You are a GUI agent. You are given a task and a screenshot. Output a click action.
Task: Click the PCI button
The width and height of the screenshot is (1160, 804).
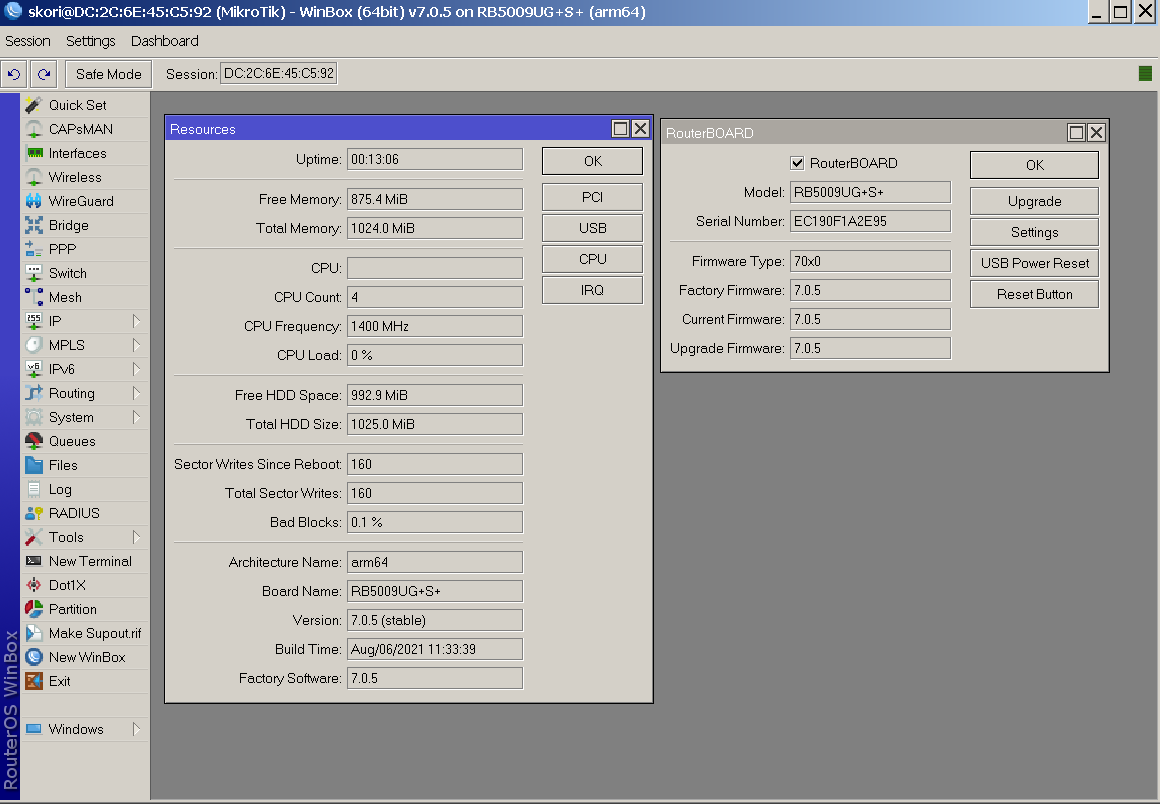(x=593, y=197)
